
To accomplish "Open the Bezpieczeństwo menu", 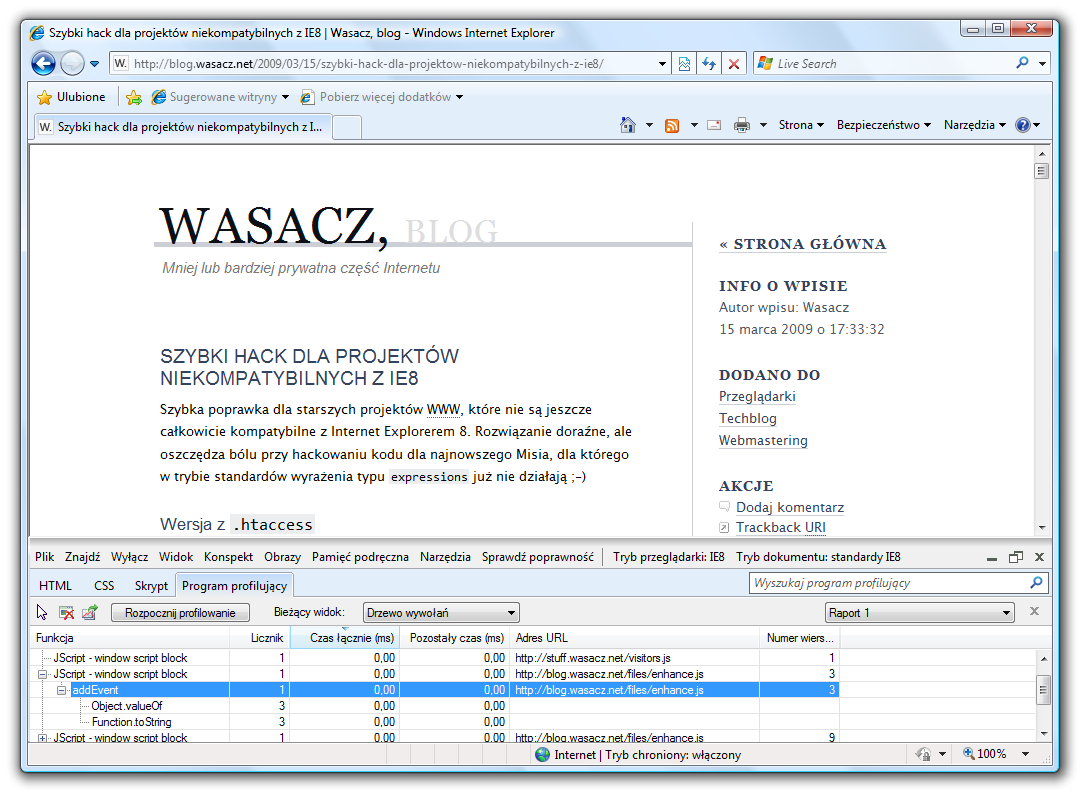I will (x=884, y=125).
